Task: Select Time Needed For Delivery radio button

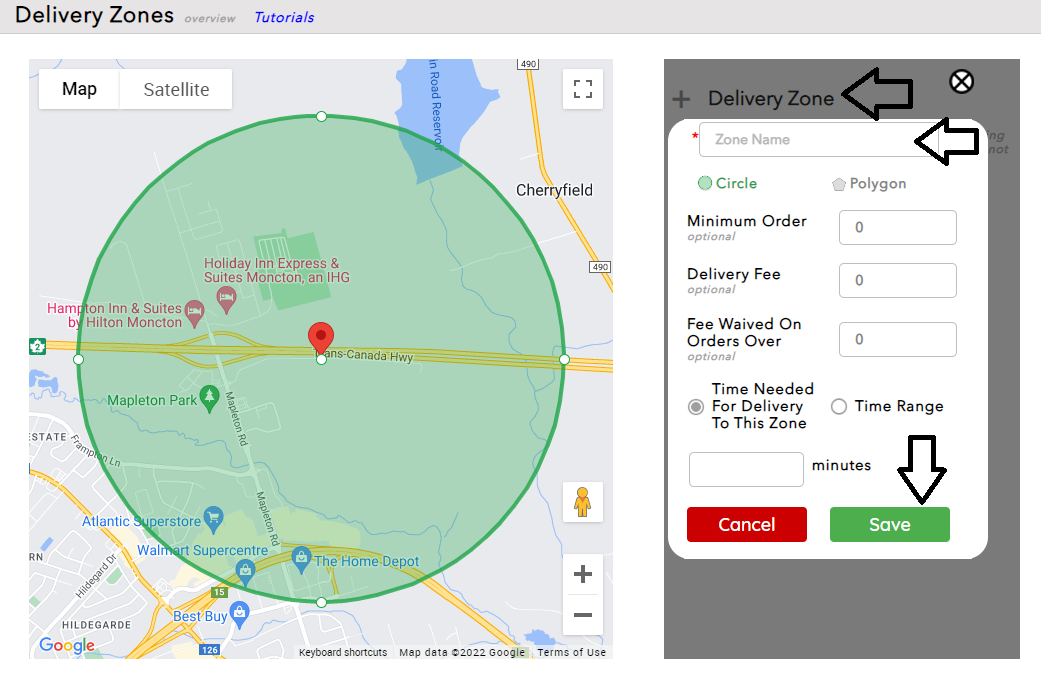Action: click(x=696, y=407)
